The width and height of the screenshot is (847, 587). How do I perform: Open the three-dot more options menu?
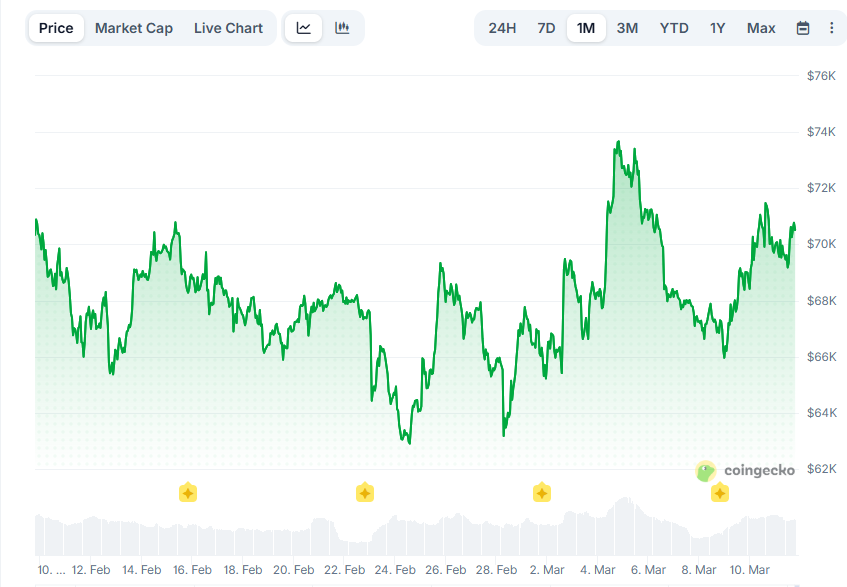click(x=833, y=28)
